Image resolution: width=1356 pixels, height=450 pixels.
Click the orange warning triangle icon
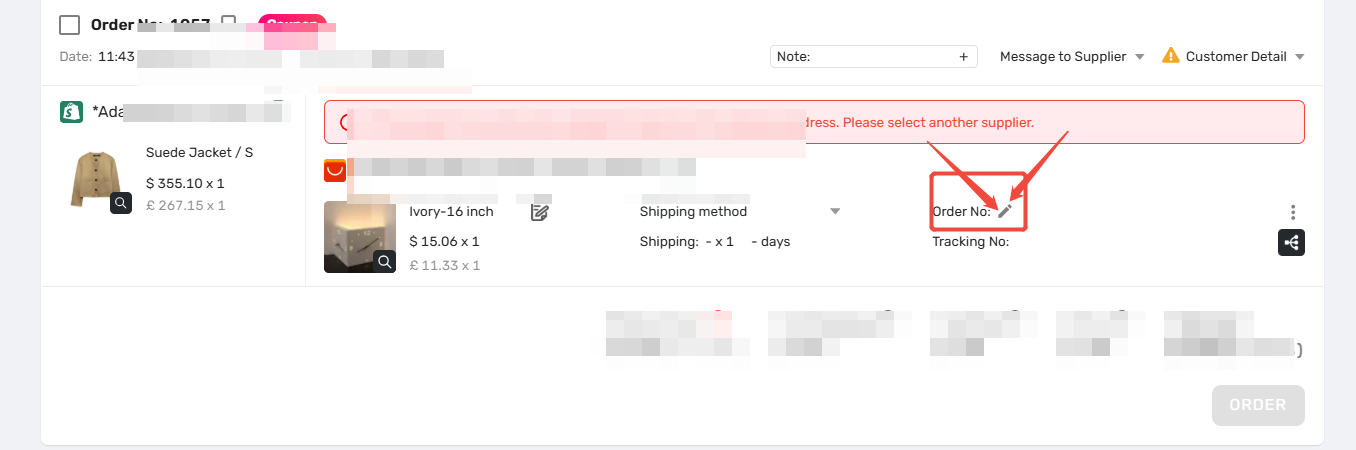point(1171,56)
